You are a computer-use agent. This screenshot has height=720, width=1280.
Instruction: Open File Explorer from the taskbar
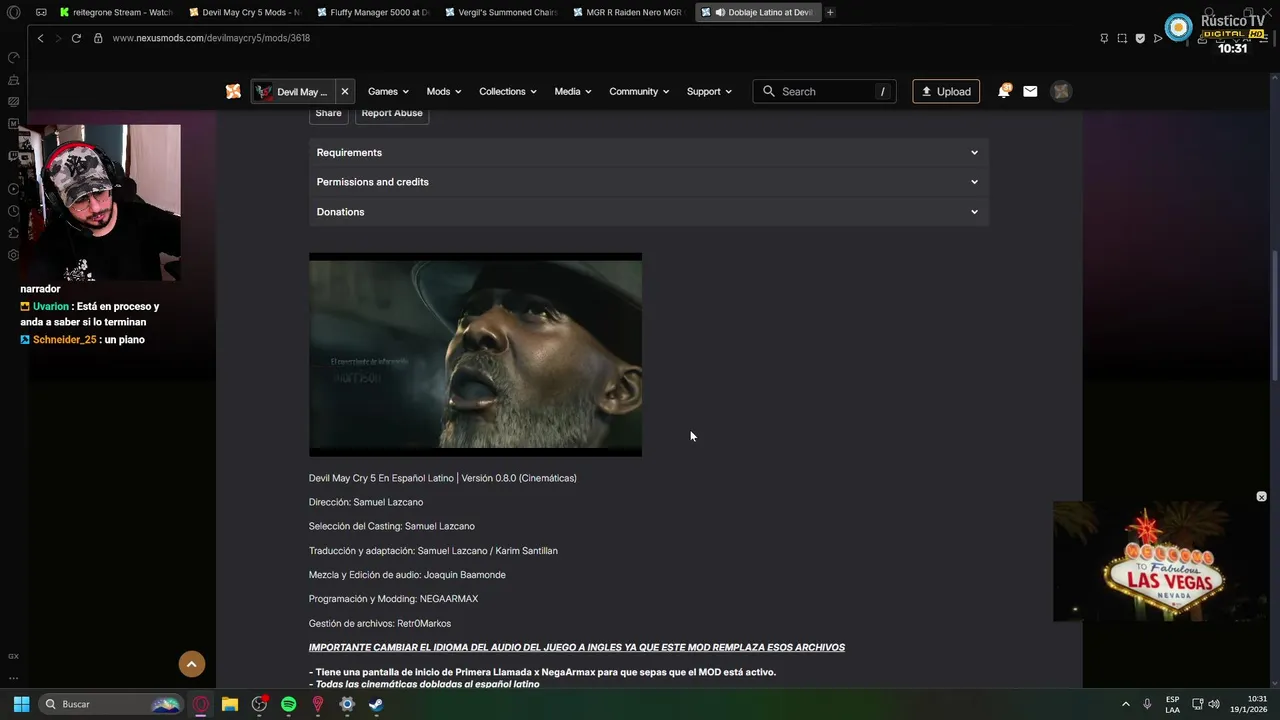point(230,704)
